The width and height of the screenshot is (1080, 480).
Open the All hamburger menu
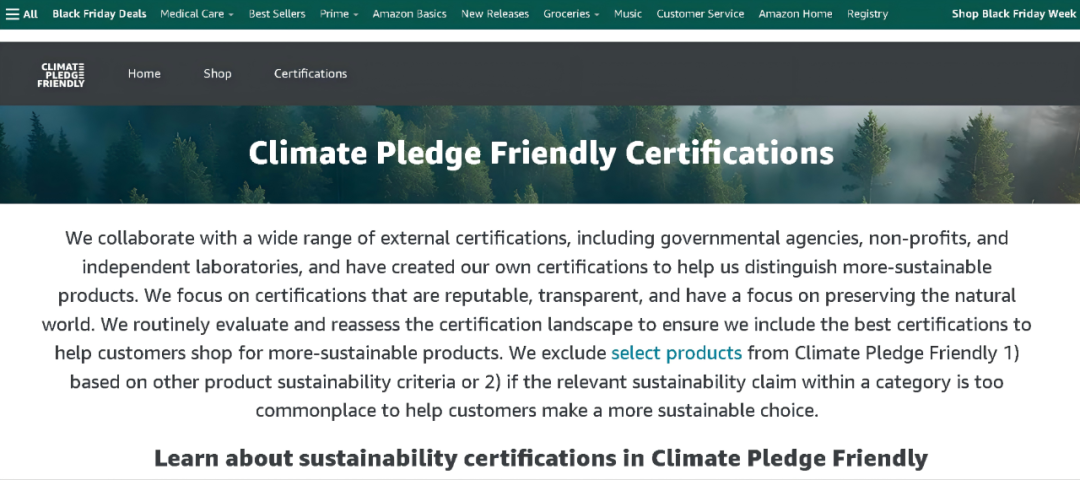pyautogui.click(x=21, y=14)
